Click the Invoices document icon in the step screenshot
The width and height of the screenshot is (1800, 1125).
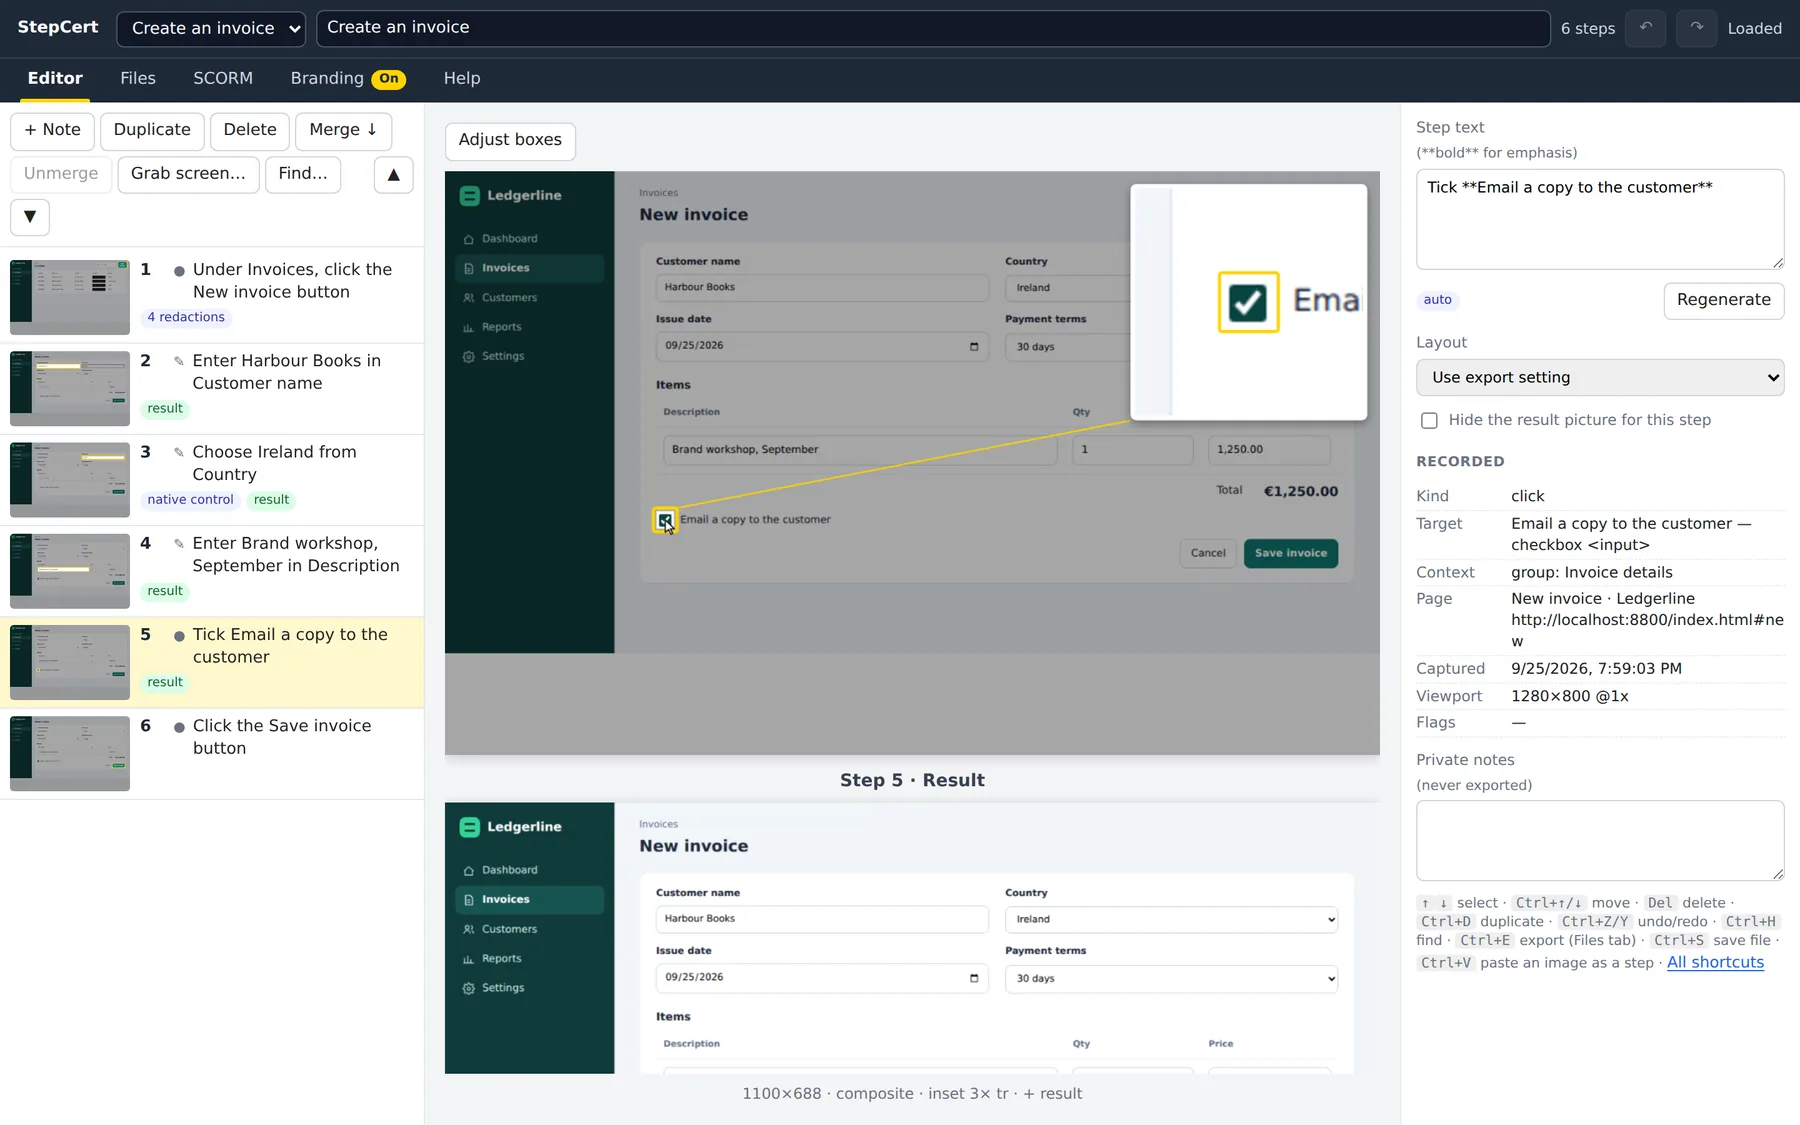(468, 268)
